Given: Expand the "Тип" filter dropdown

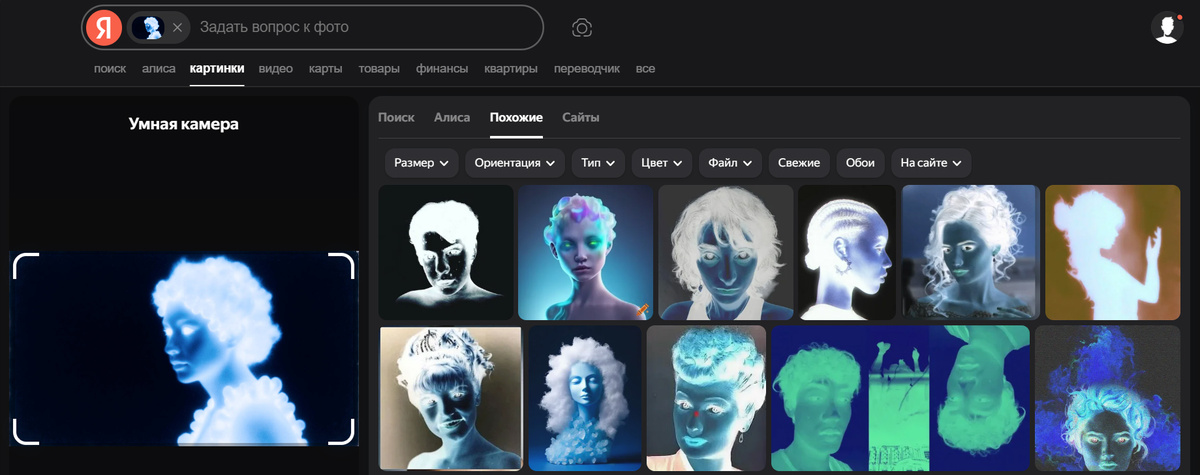Looking at the screenshot, I should tap(598, 163).
